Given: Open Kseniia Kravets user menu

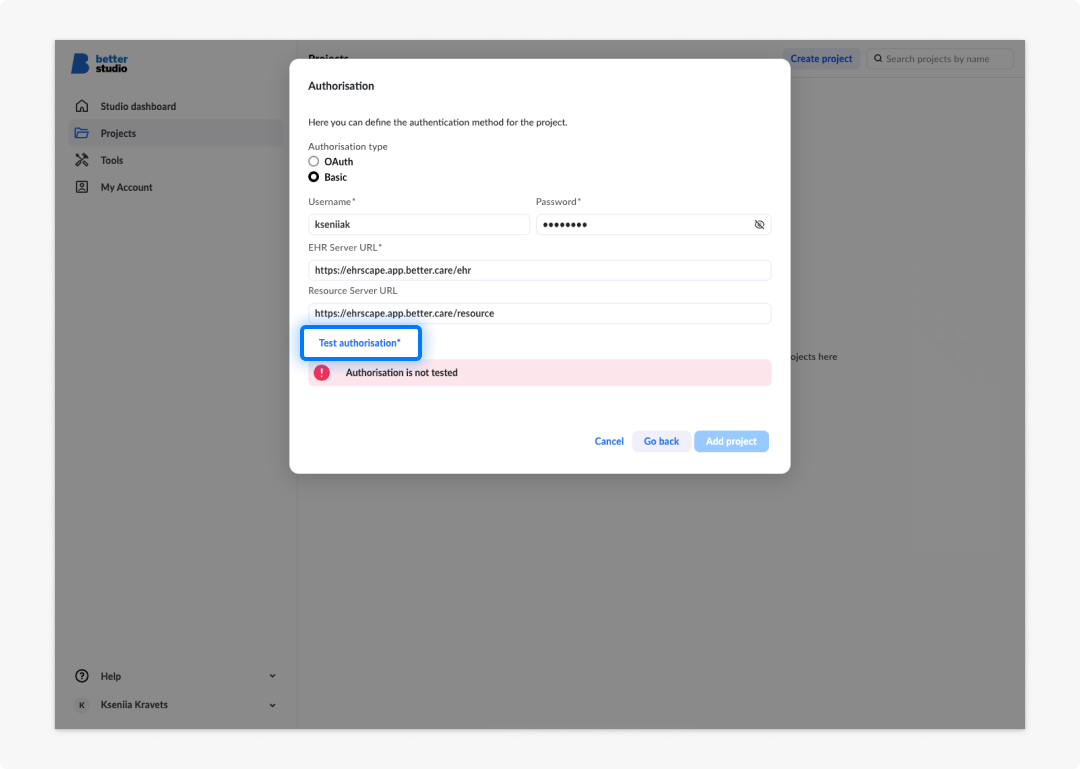Looking at the screenshot, I should coord(176,705).
